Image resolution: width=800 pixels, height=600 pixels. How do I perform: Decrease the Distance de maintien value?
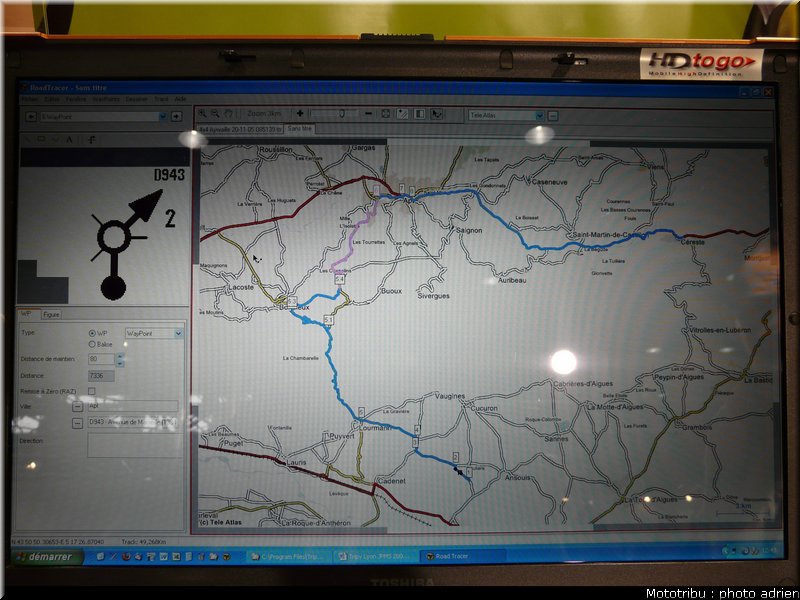(x=120, y=363)
